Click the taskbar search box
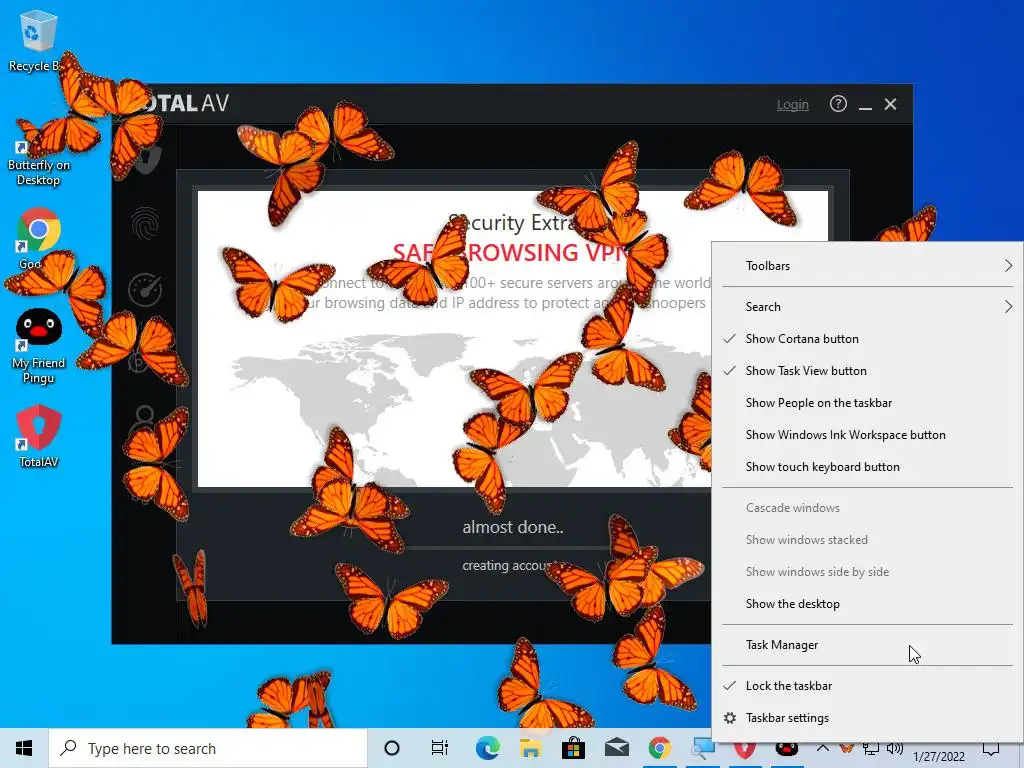The width and height of the screenshot is (1024, 768). click(x=208, y=748)
